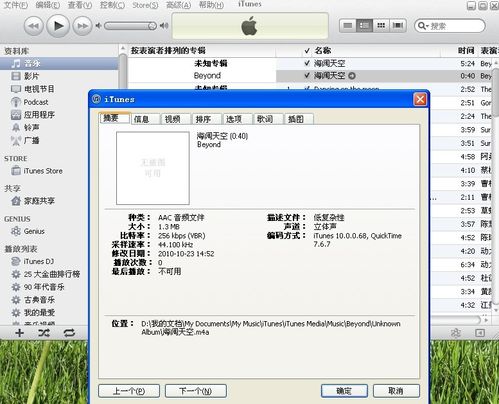Switch to the 排序 tab
The image size is (499, 404).
point(206,119)
